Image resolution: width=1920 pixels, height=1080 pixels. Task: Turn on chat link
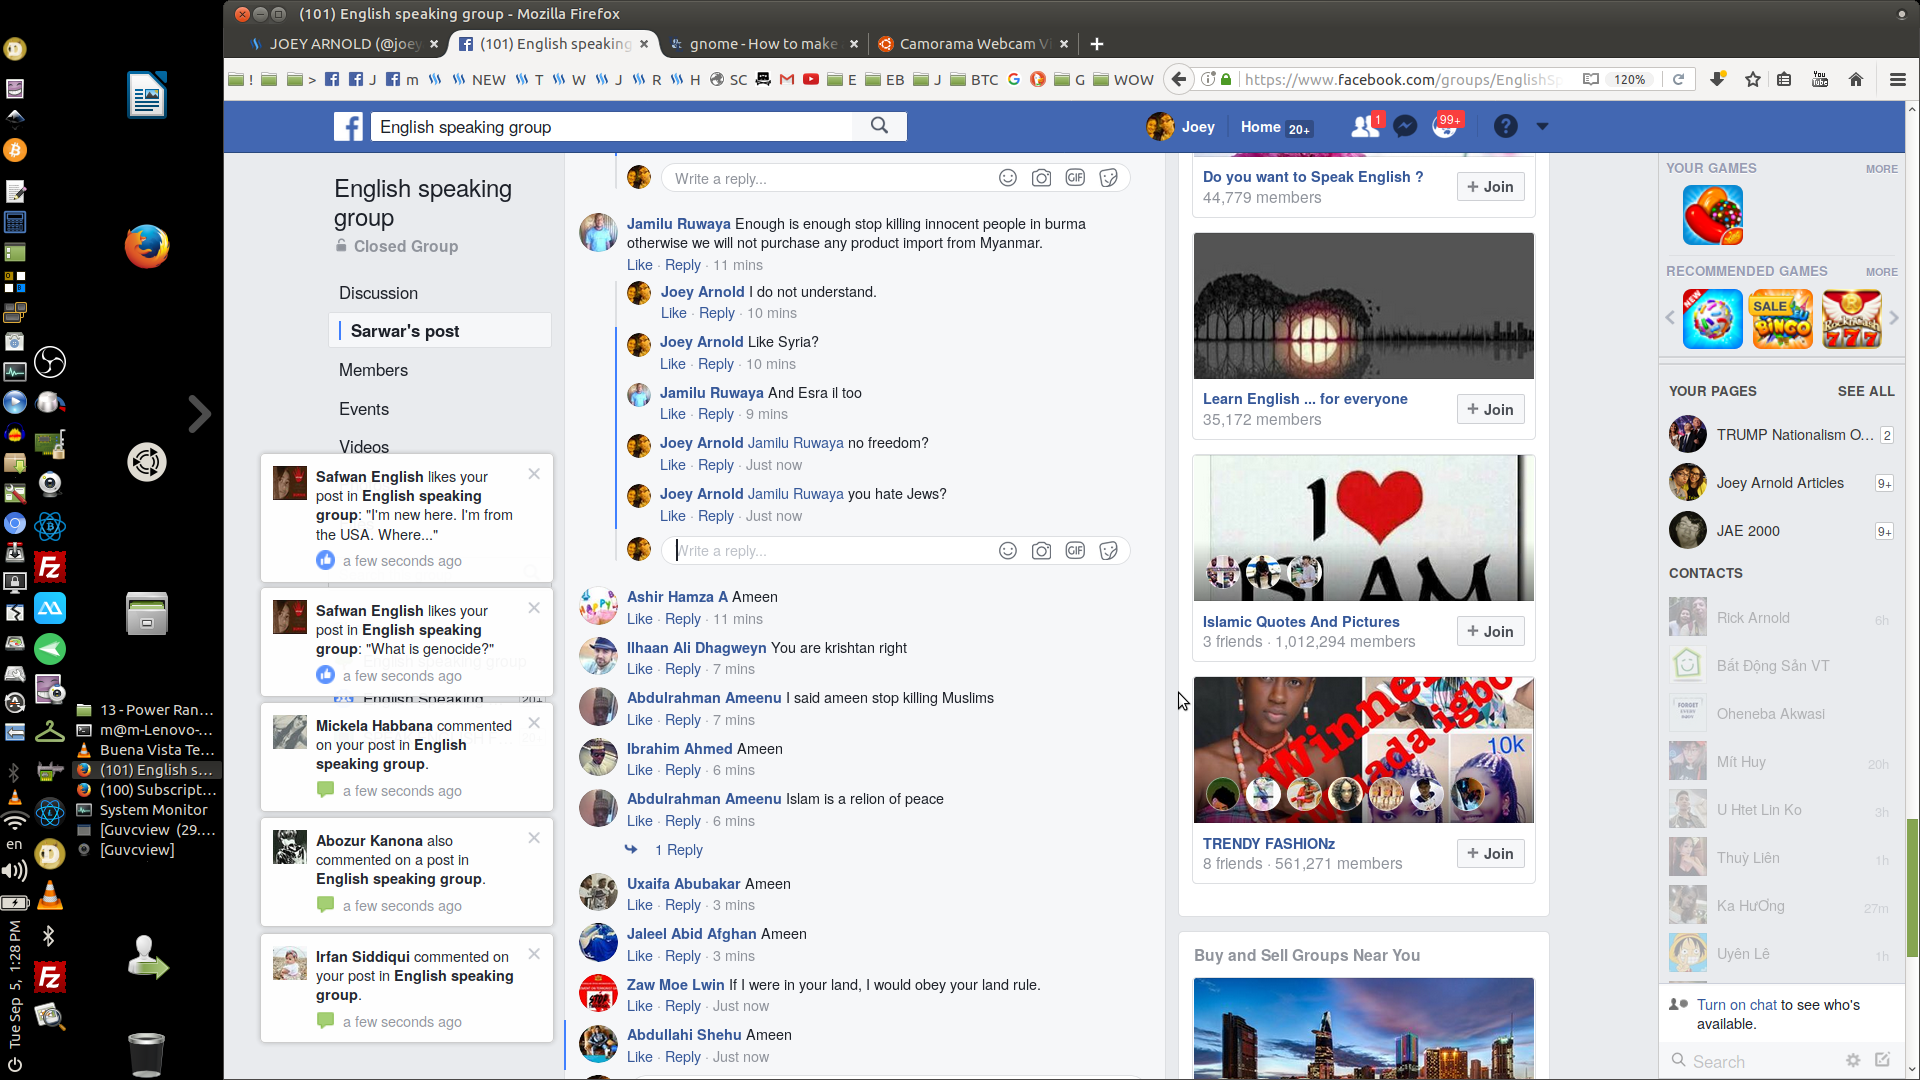click(1737, 1005)
